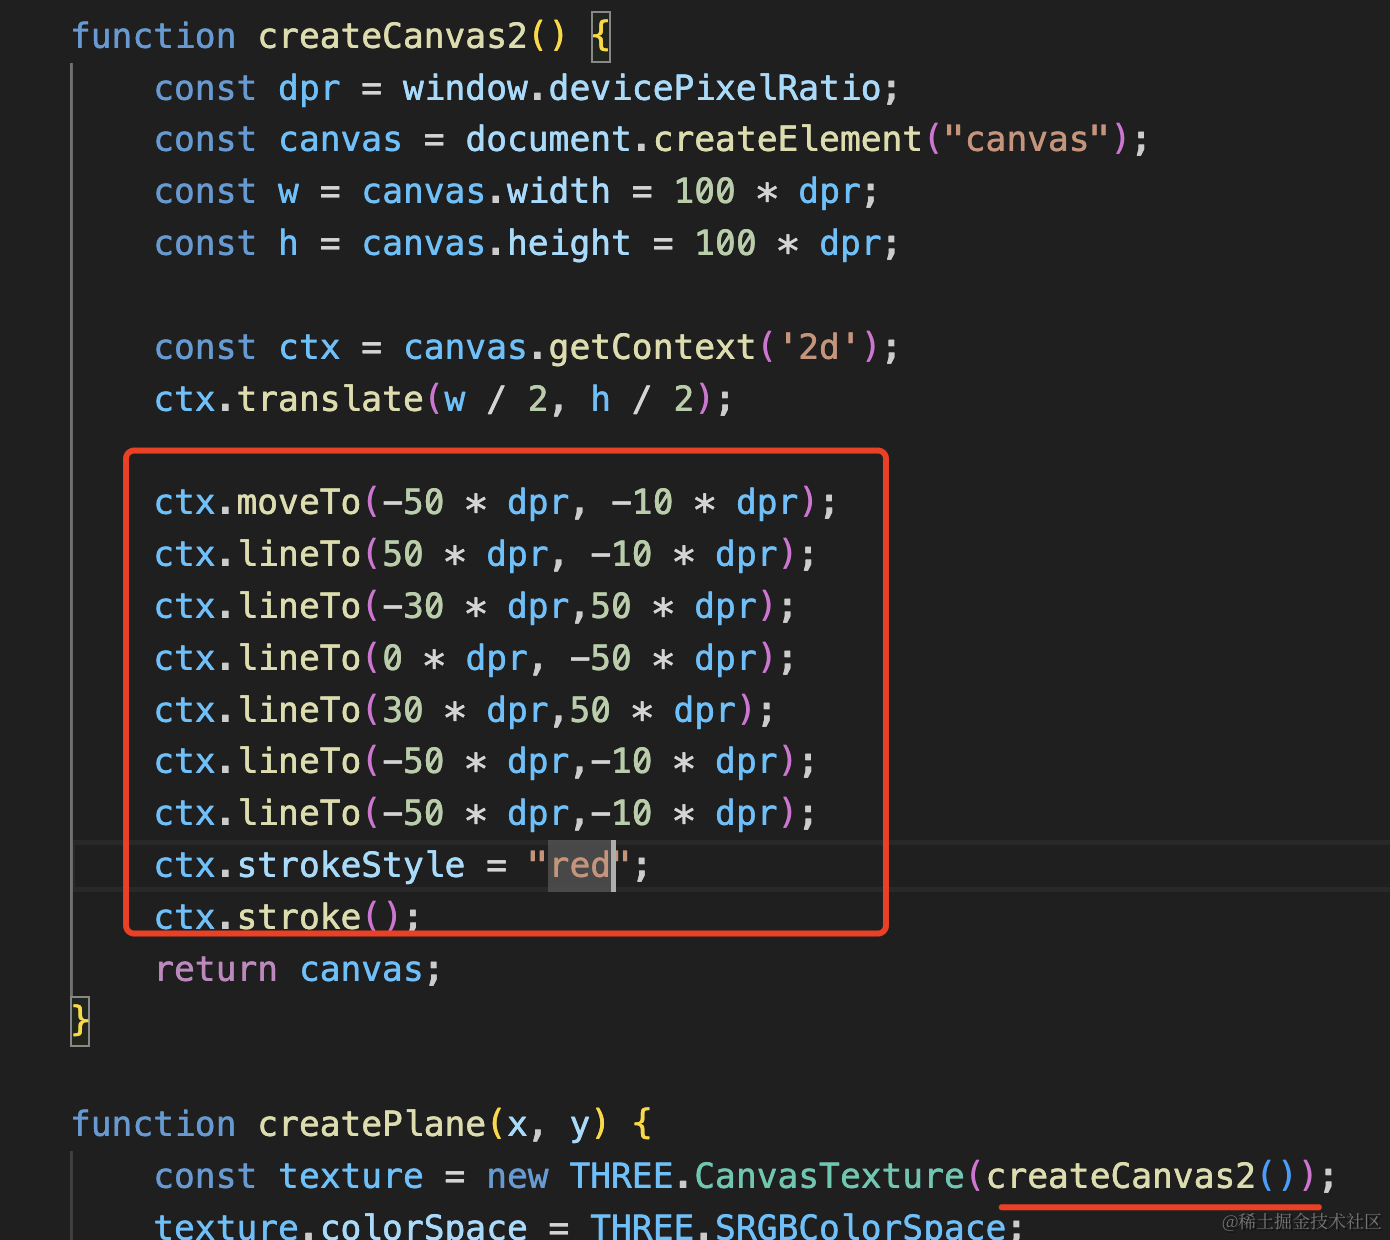Click the number 100 in the const w line
1390x1240 pixels.
704,191
